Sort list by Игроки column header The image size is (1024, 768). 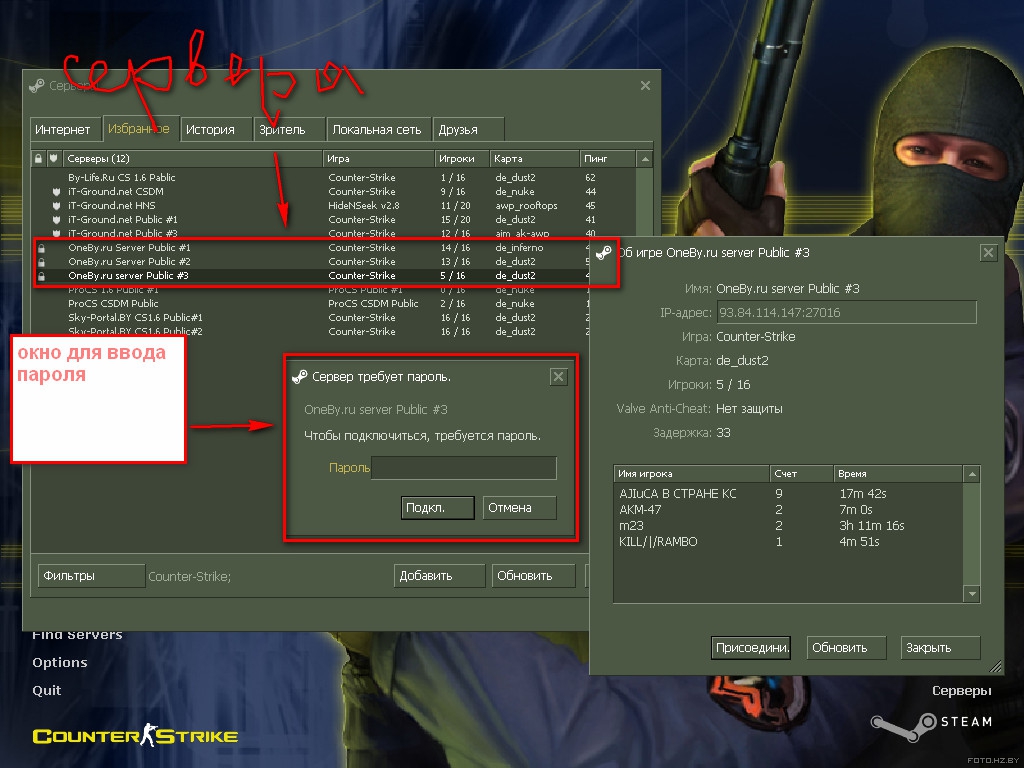point(462,159)
